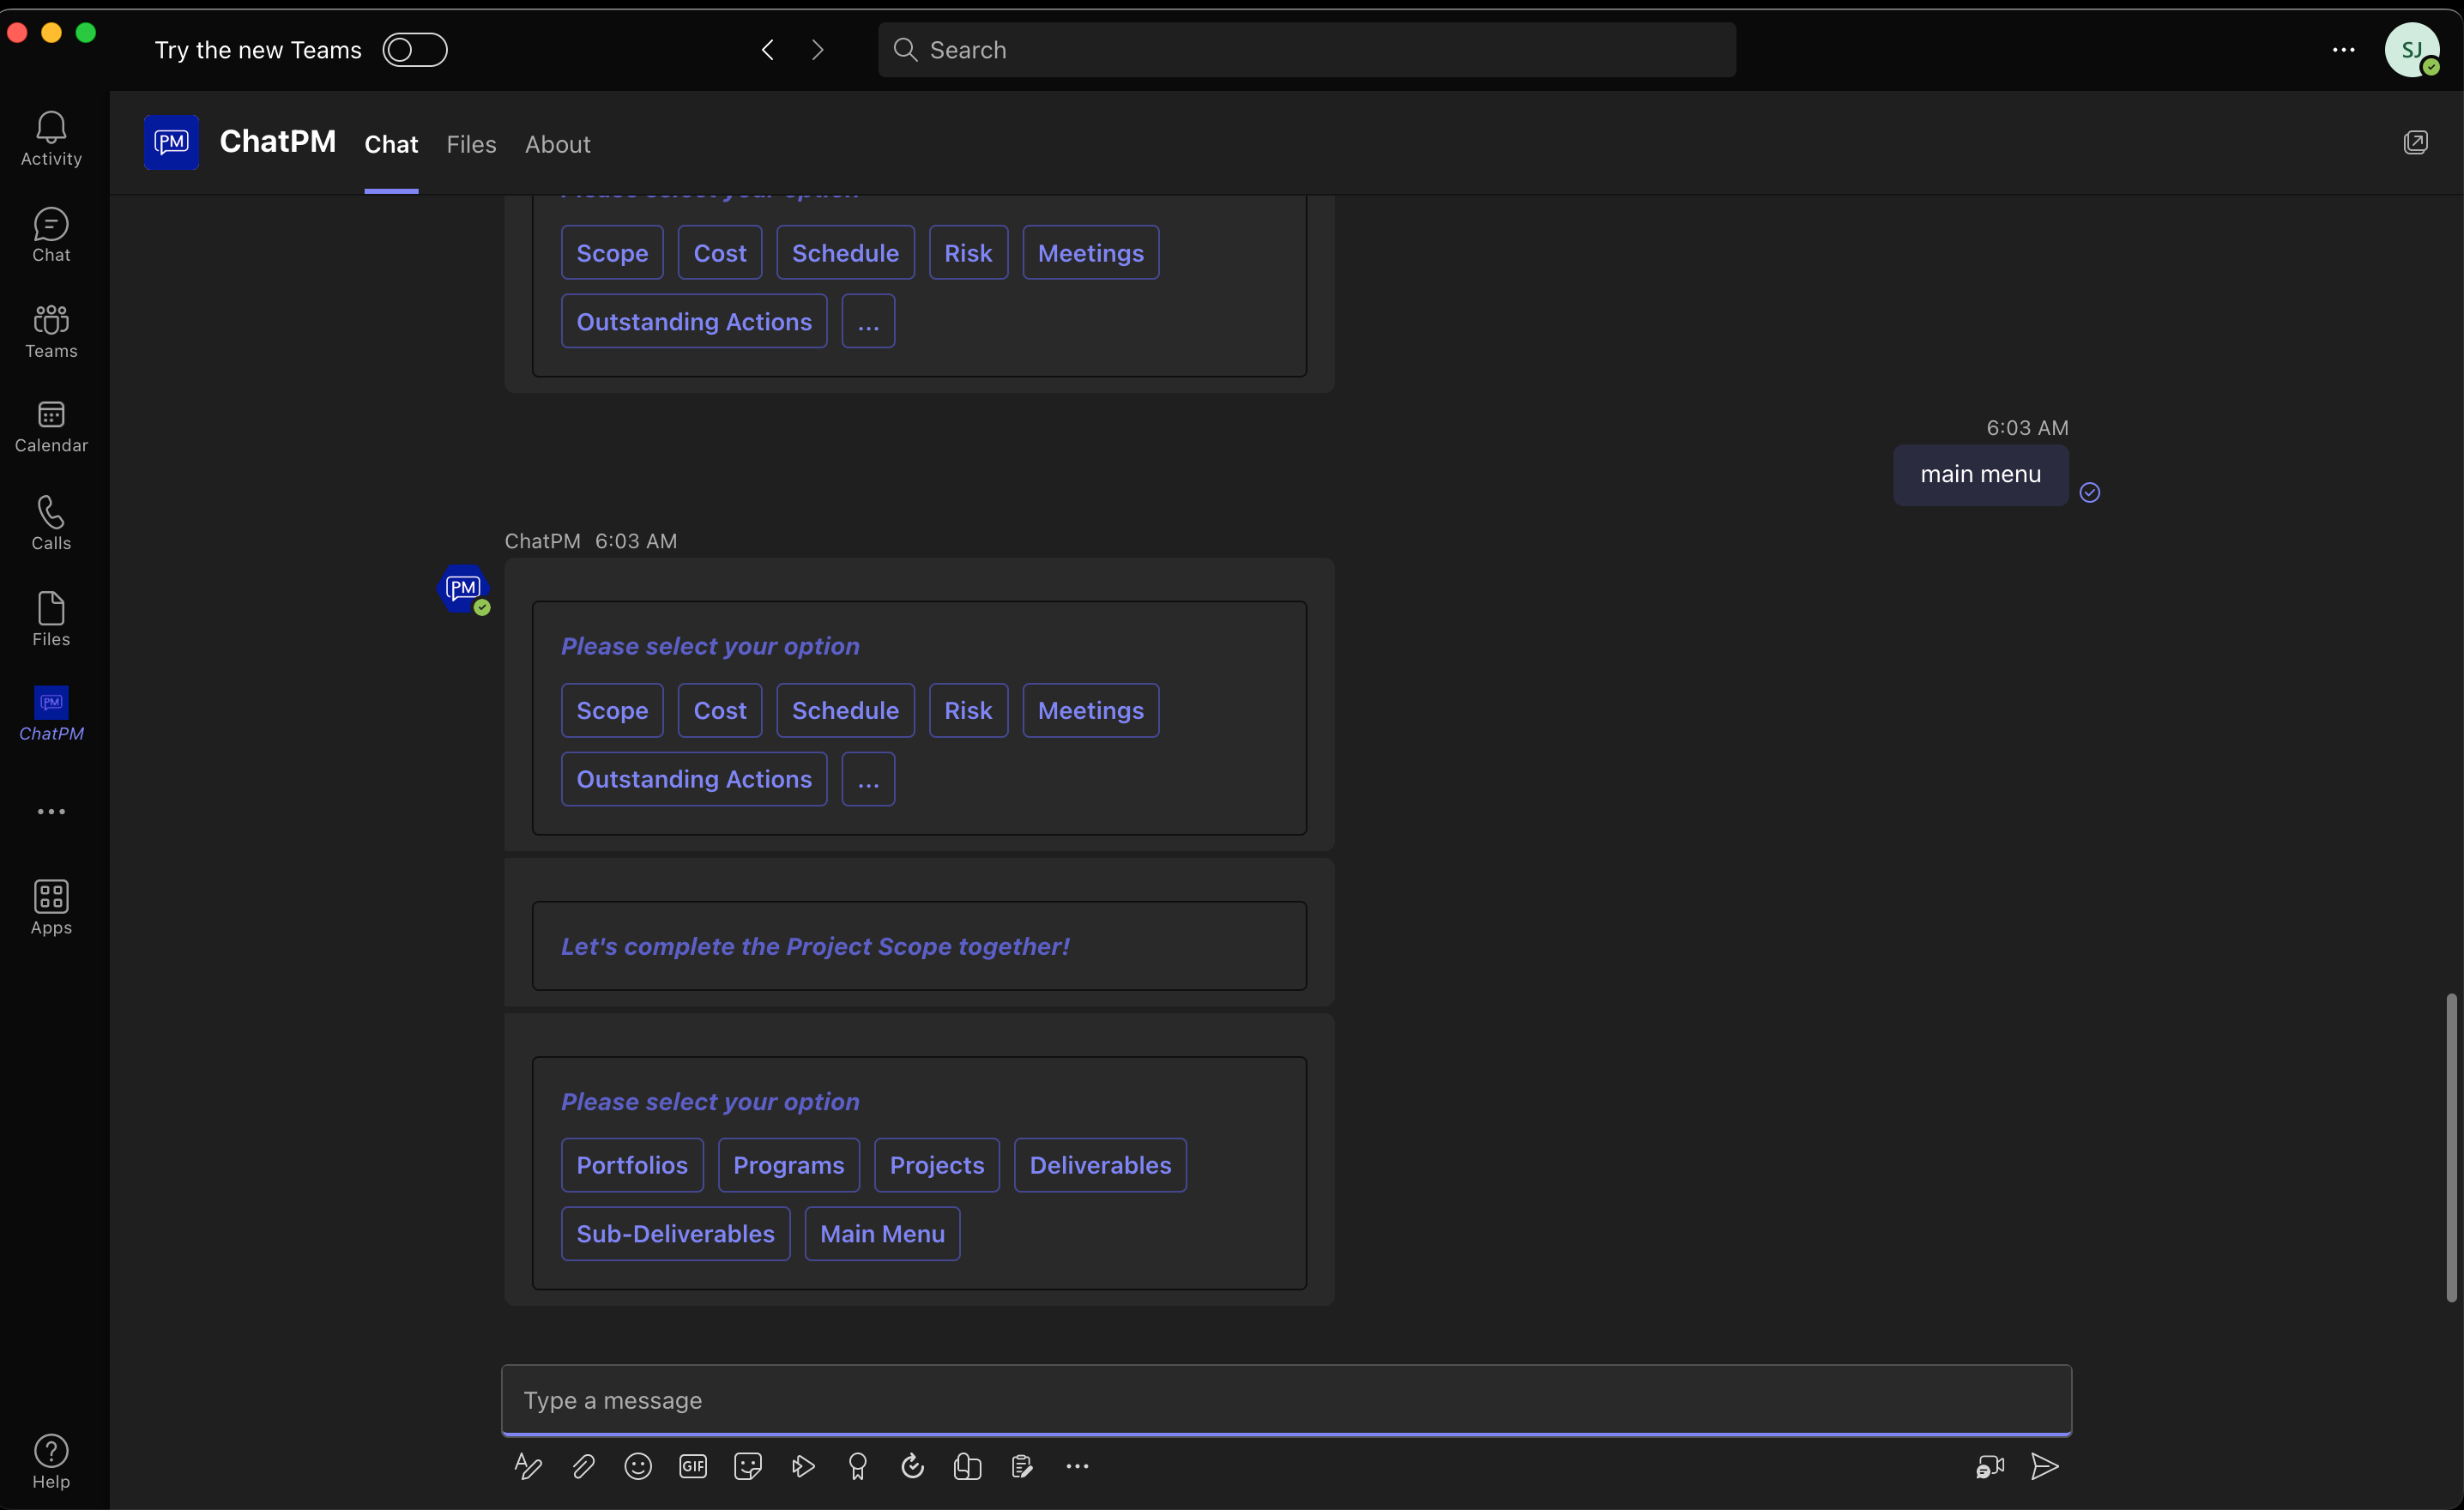Screen dimensions: 2464x1510
Task: Open the Sticker picker
Action: pyautogui.click(x=748, y=1466)
